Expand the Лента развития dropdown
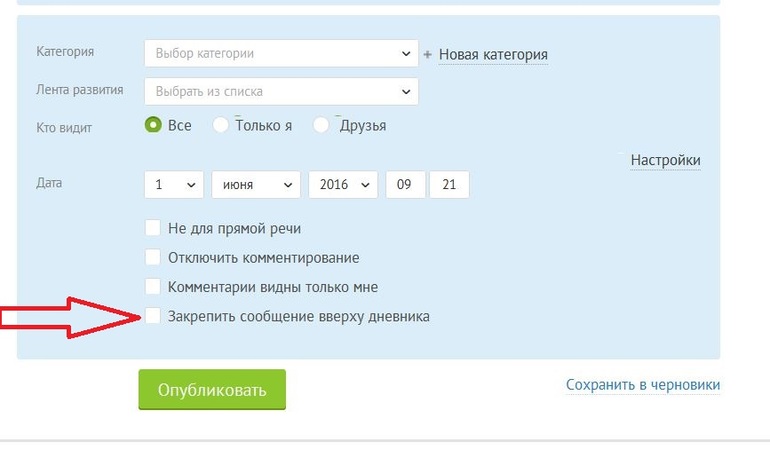Screen dimensions: 770x450 [280, 91]
